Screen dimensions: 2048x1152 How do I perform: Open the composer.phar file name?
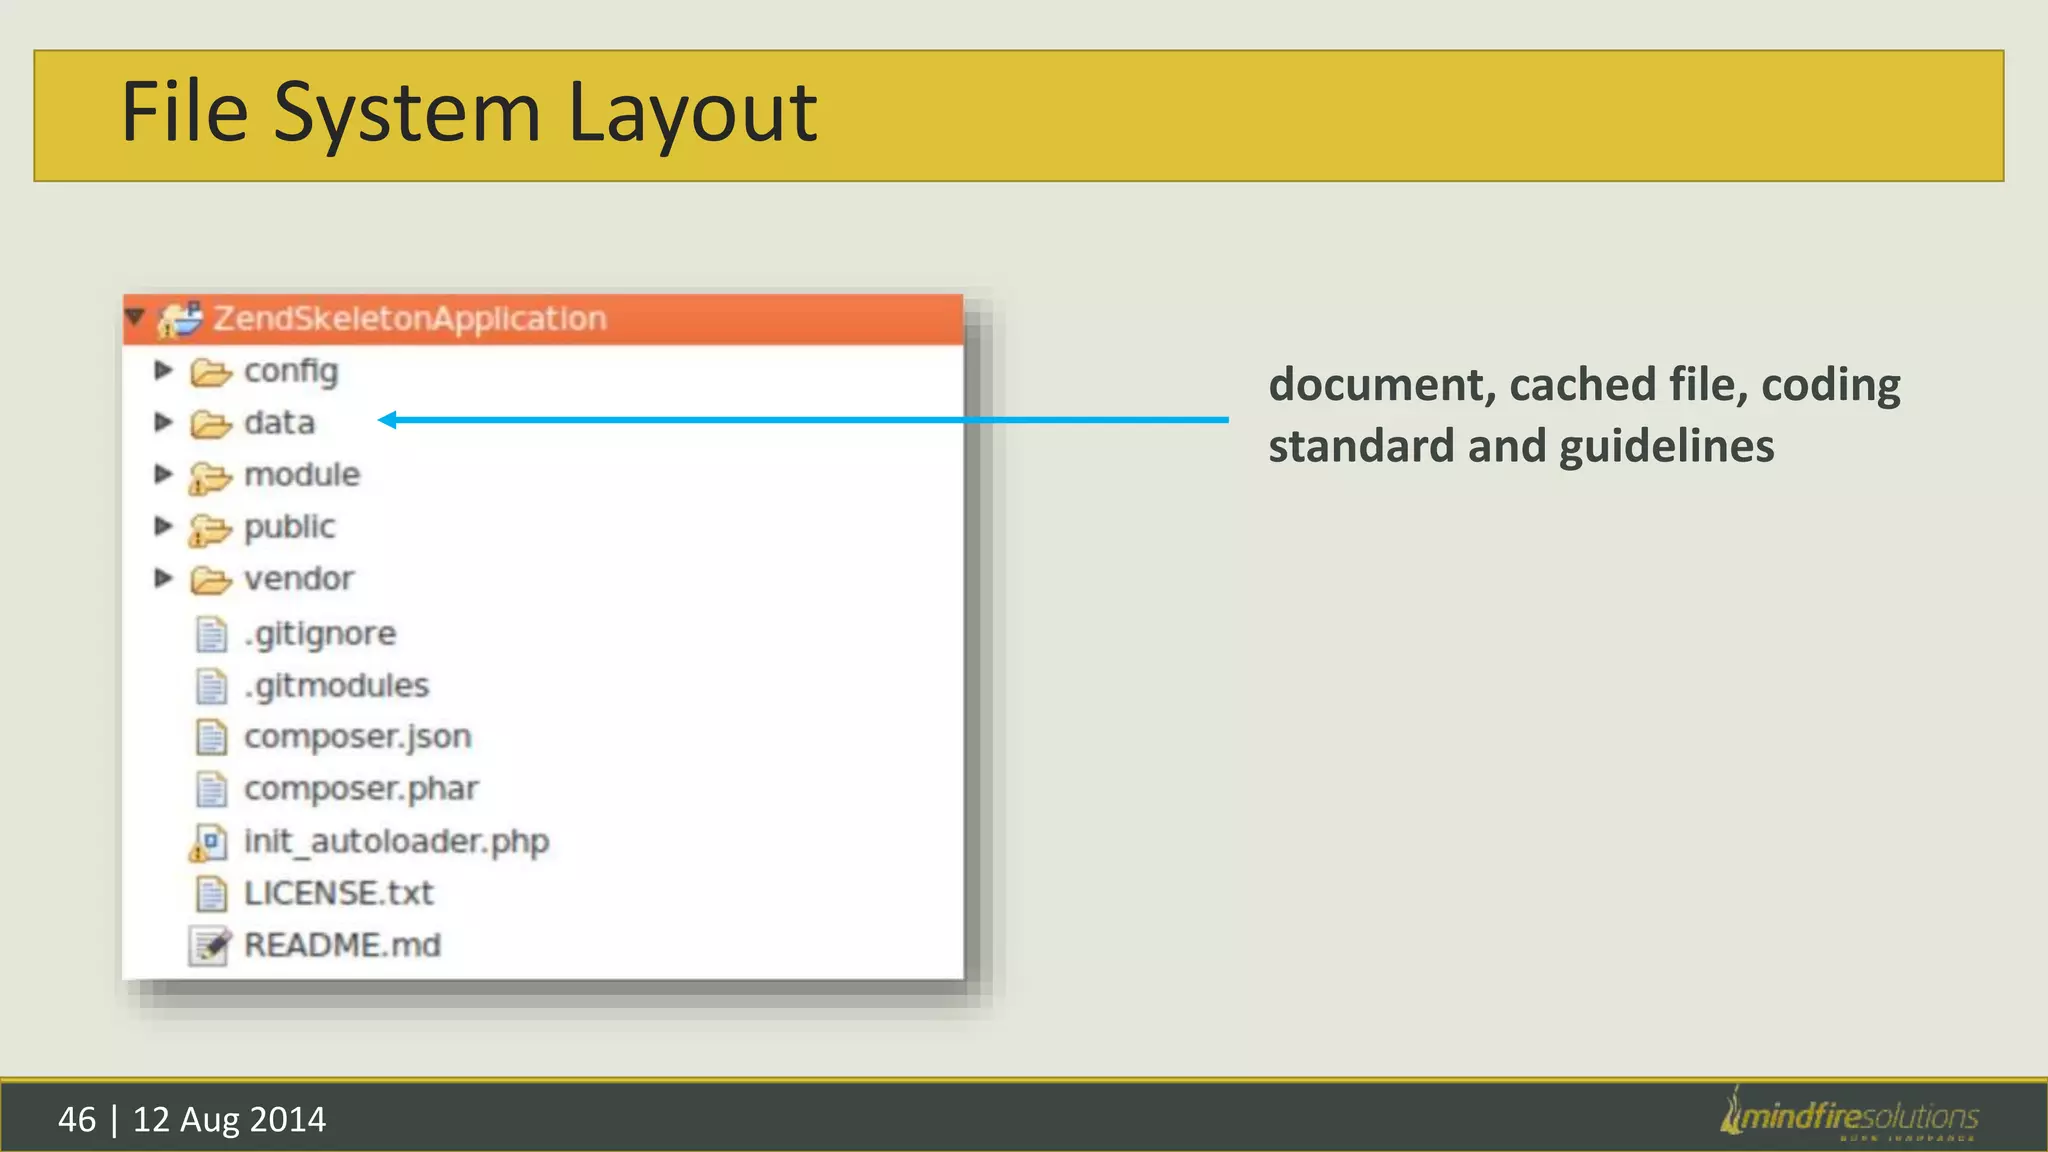click(361, 790)
